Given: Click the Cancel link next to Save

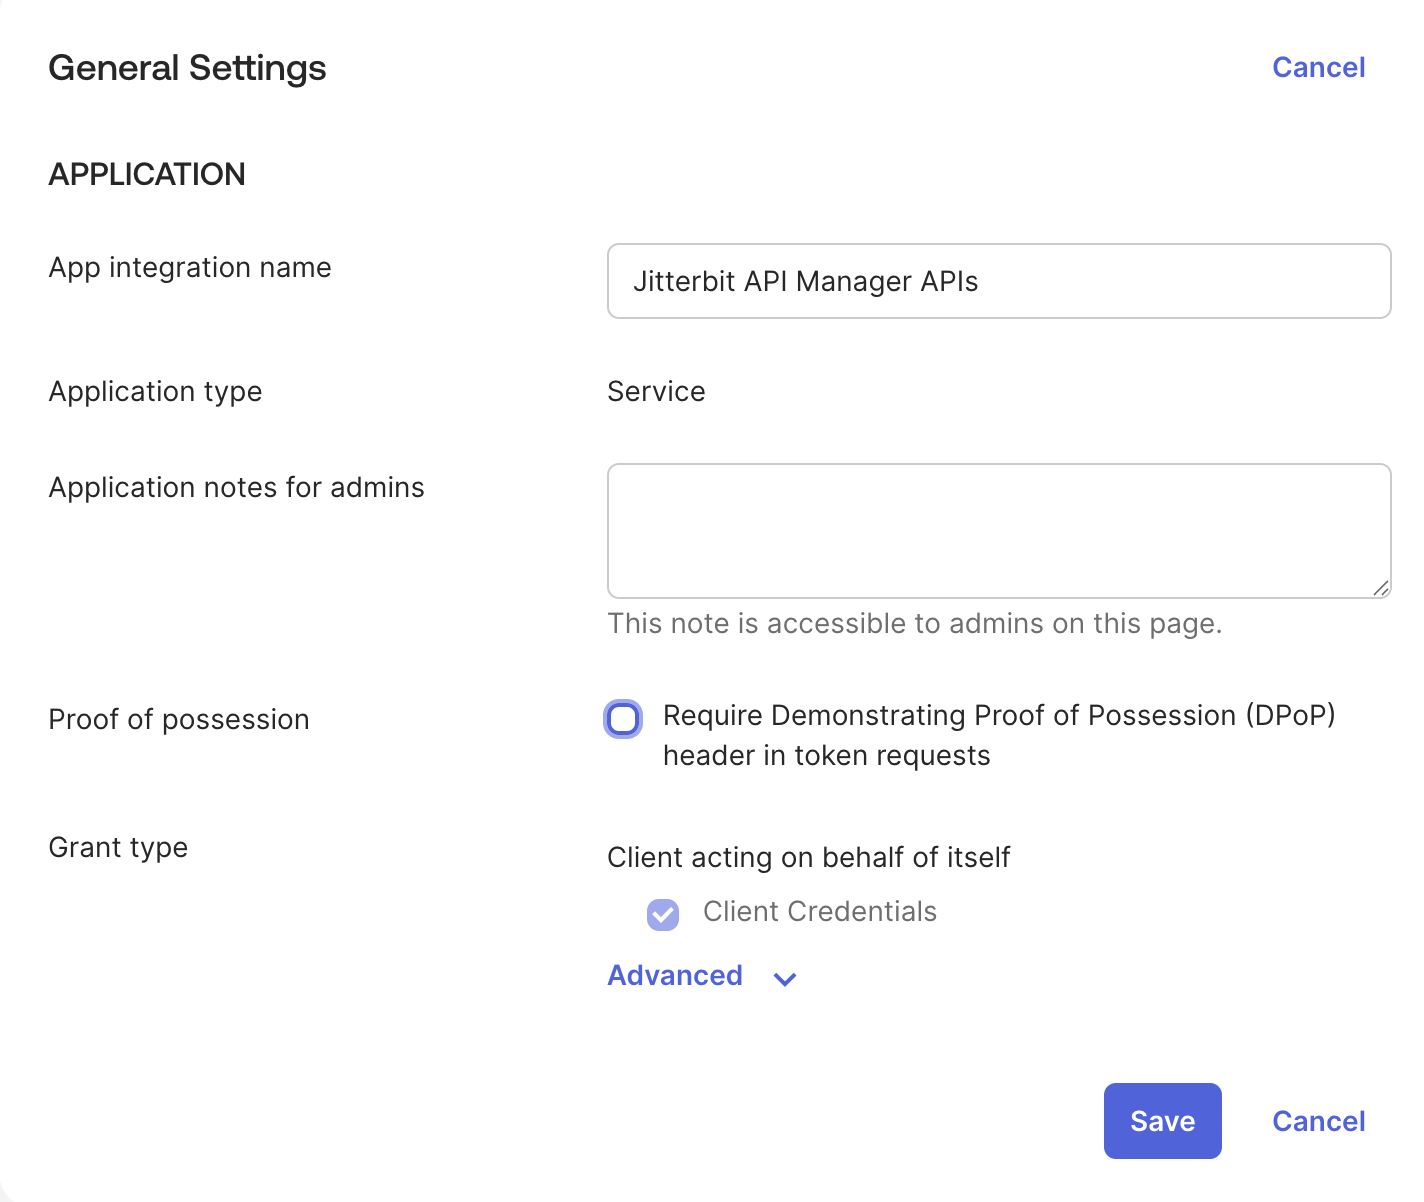Looking at the screenshot, I should (1318, 1121).
